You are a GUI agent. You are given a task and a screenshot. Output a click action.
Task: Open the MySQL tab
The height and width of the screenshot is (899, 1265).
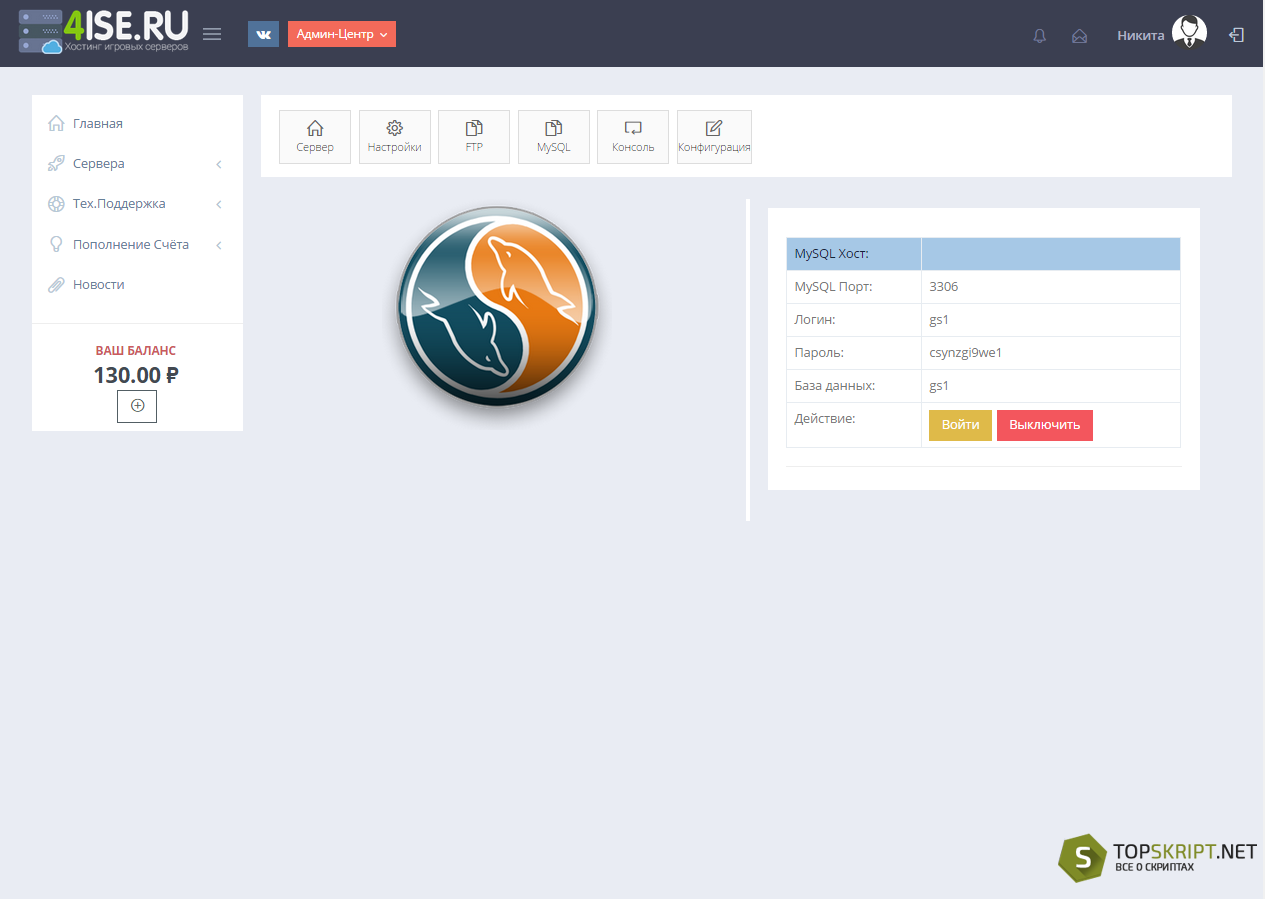pos(554,137)
